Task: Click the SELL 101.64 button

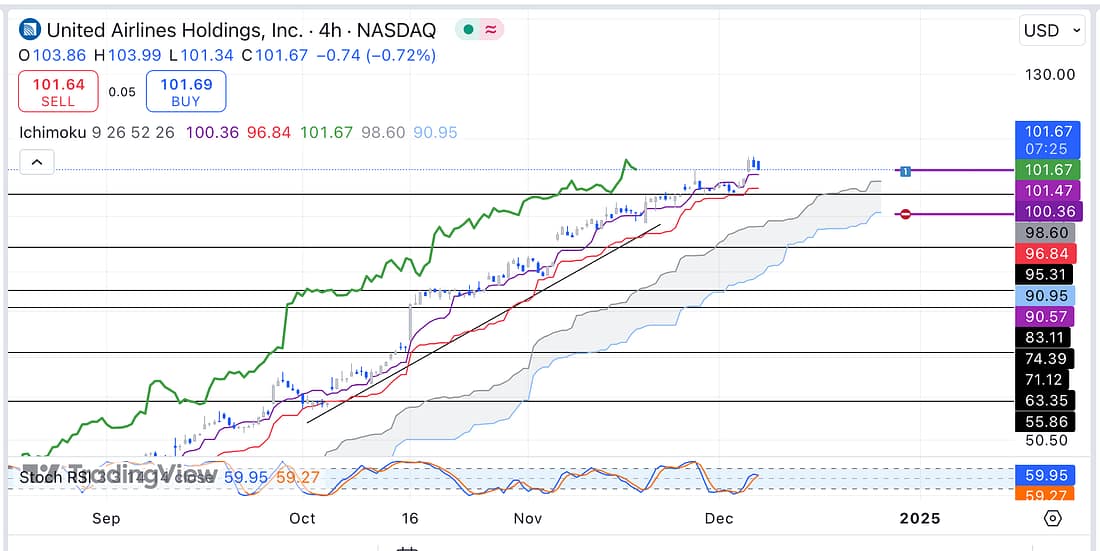Action: (x=58, y=93)
